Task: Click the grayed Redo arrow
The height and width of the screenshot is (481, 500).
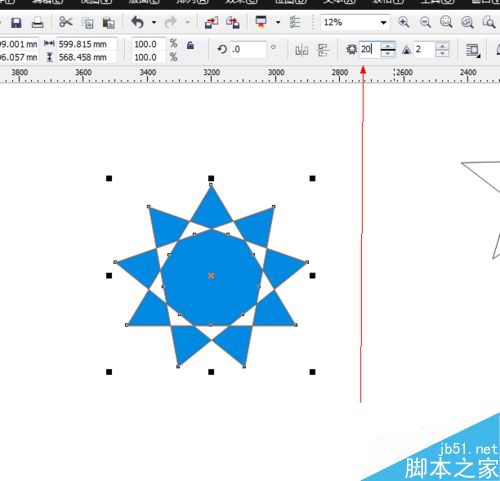Action: click(x=170, y=22)
